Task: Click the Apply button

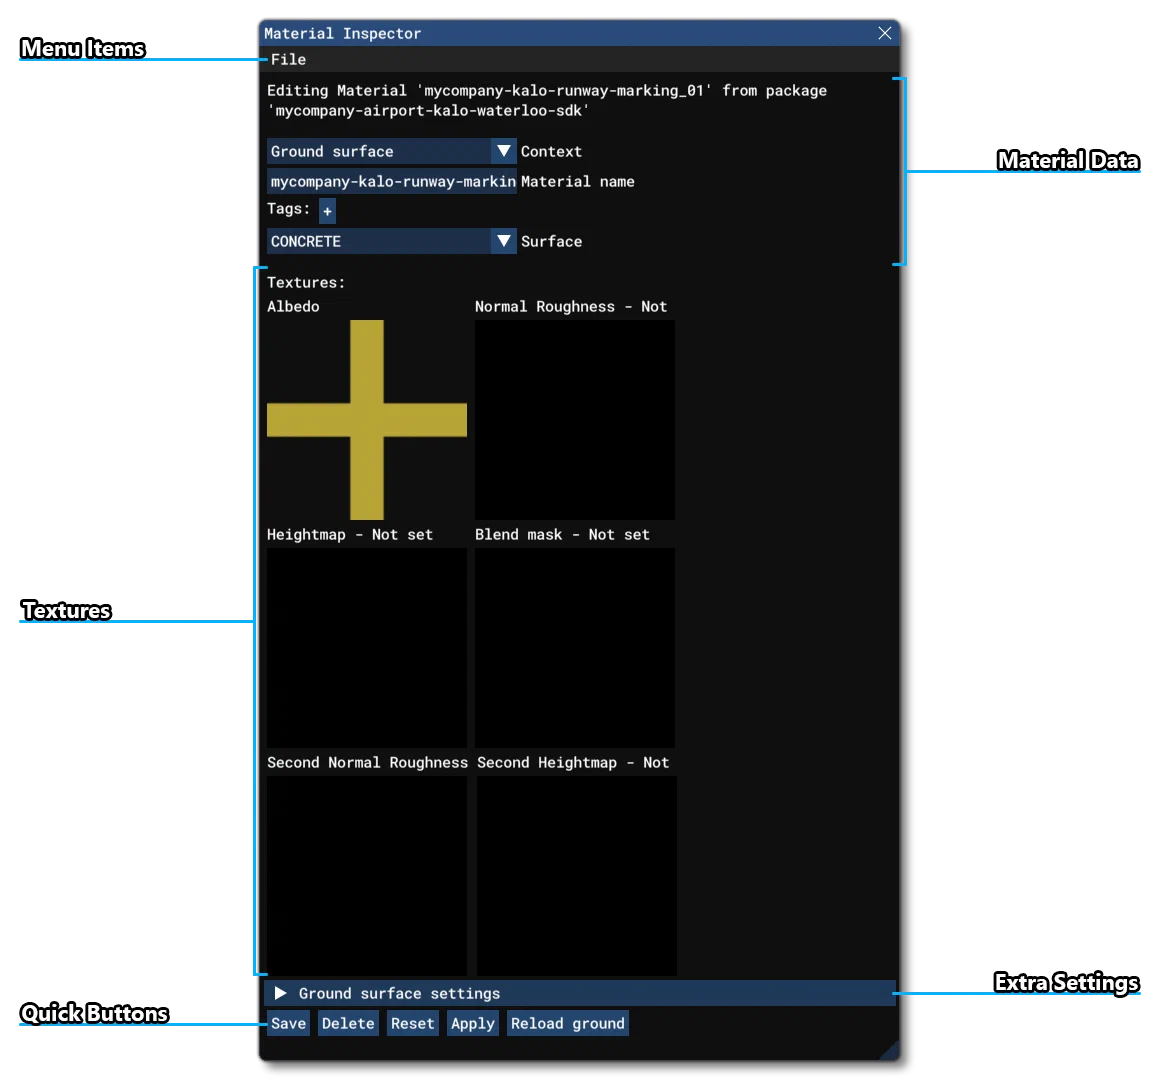Action: point(473,1023)
